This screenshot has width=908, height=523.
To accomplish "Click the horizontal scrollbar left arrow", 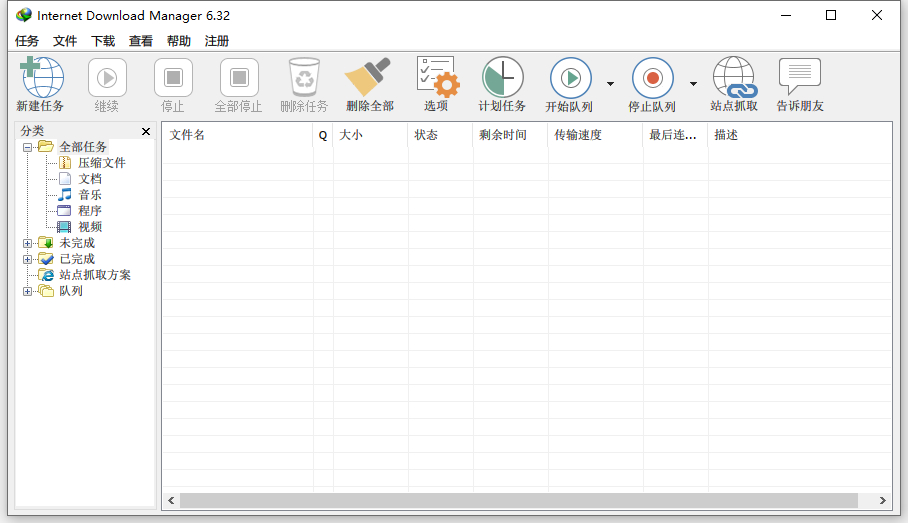I will (171, 500).
